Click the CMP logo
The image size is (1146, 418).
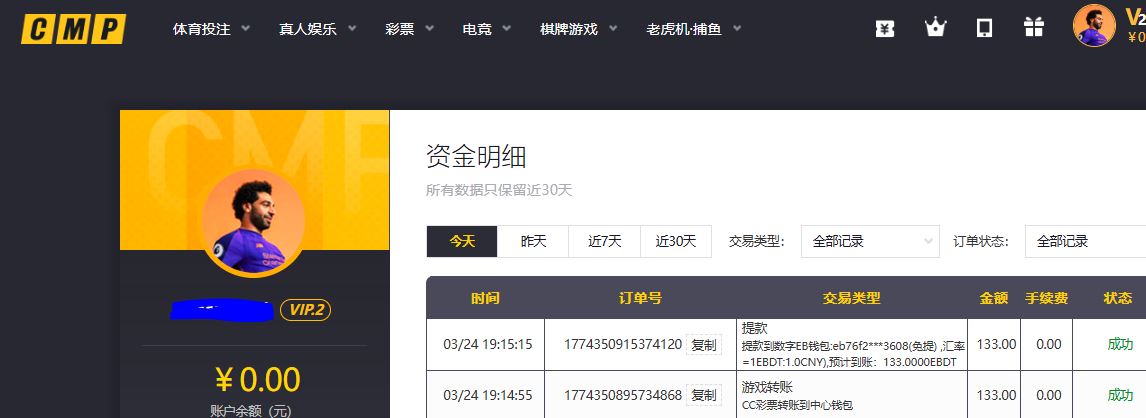[x=73, y=29]
